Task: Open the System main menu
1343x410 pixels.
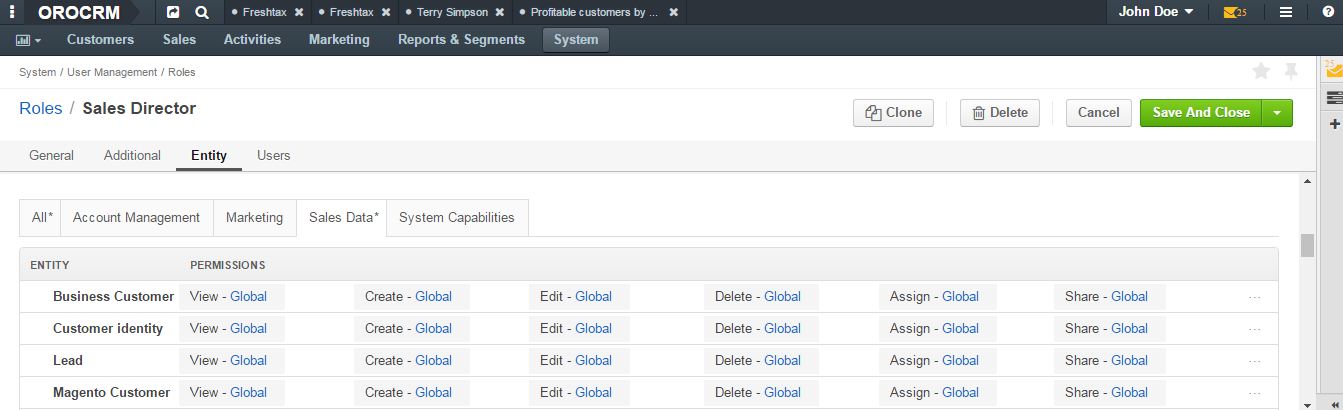Action: coord(575,40)
